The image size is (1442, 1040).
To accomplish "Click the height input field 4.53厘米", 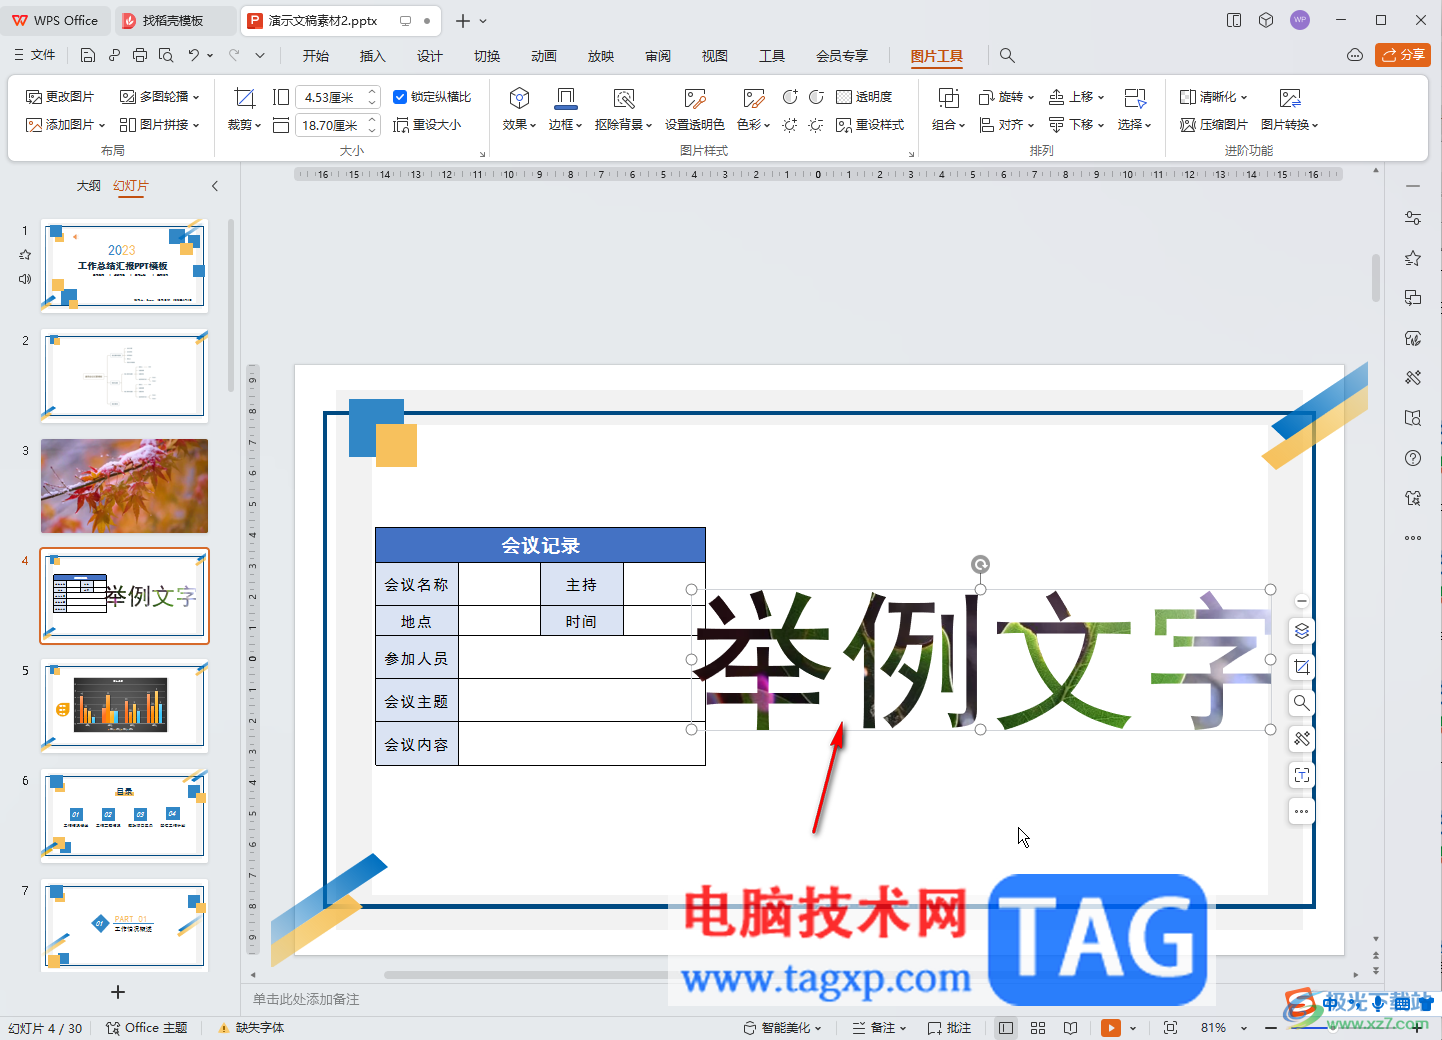I will pos(330,97).
